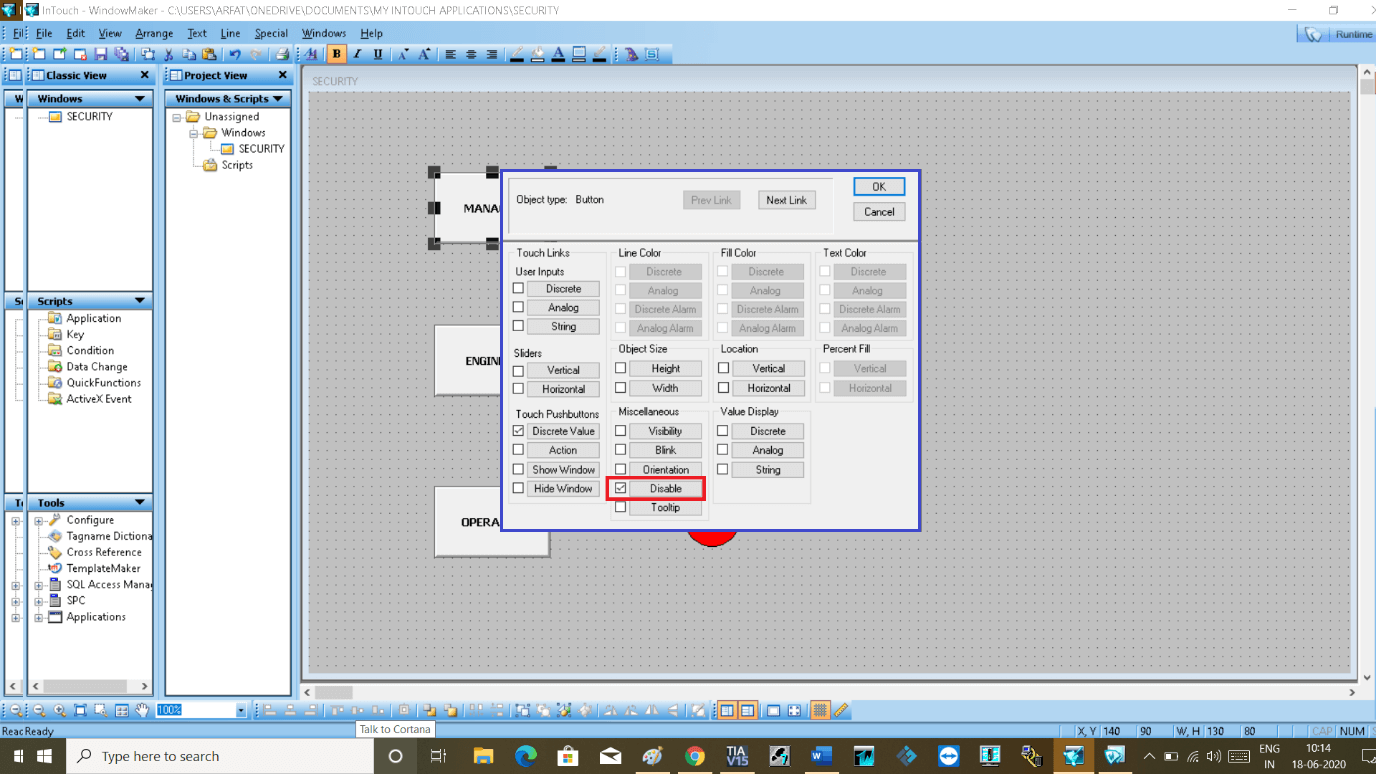Click the OK button in dialog
The width and height of the screenshot is (1376, 774).
click(x=879, y=187)
